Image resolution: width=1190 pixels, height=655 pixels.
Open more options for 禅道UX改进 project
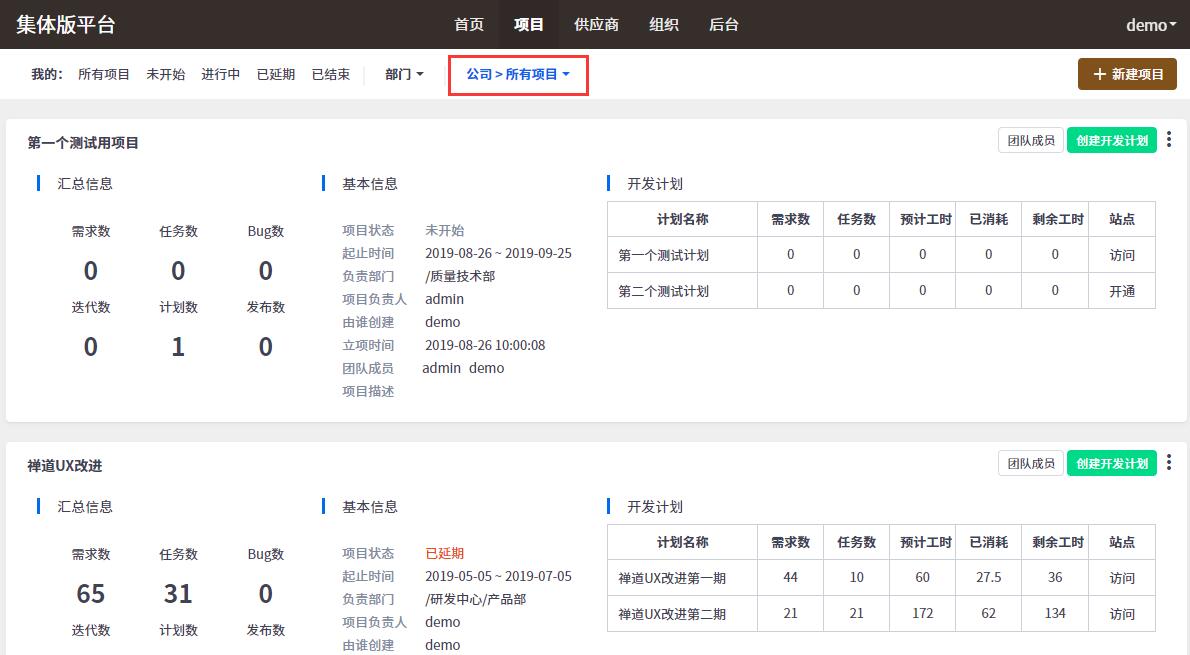coord(1169,462)
